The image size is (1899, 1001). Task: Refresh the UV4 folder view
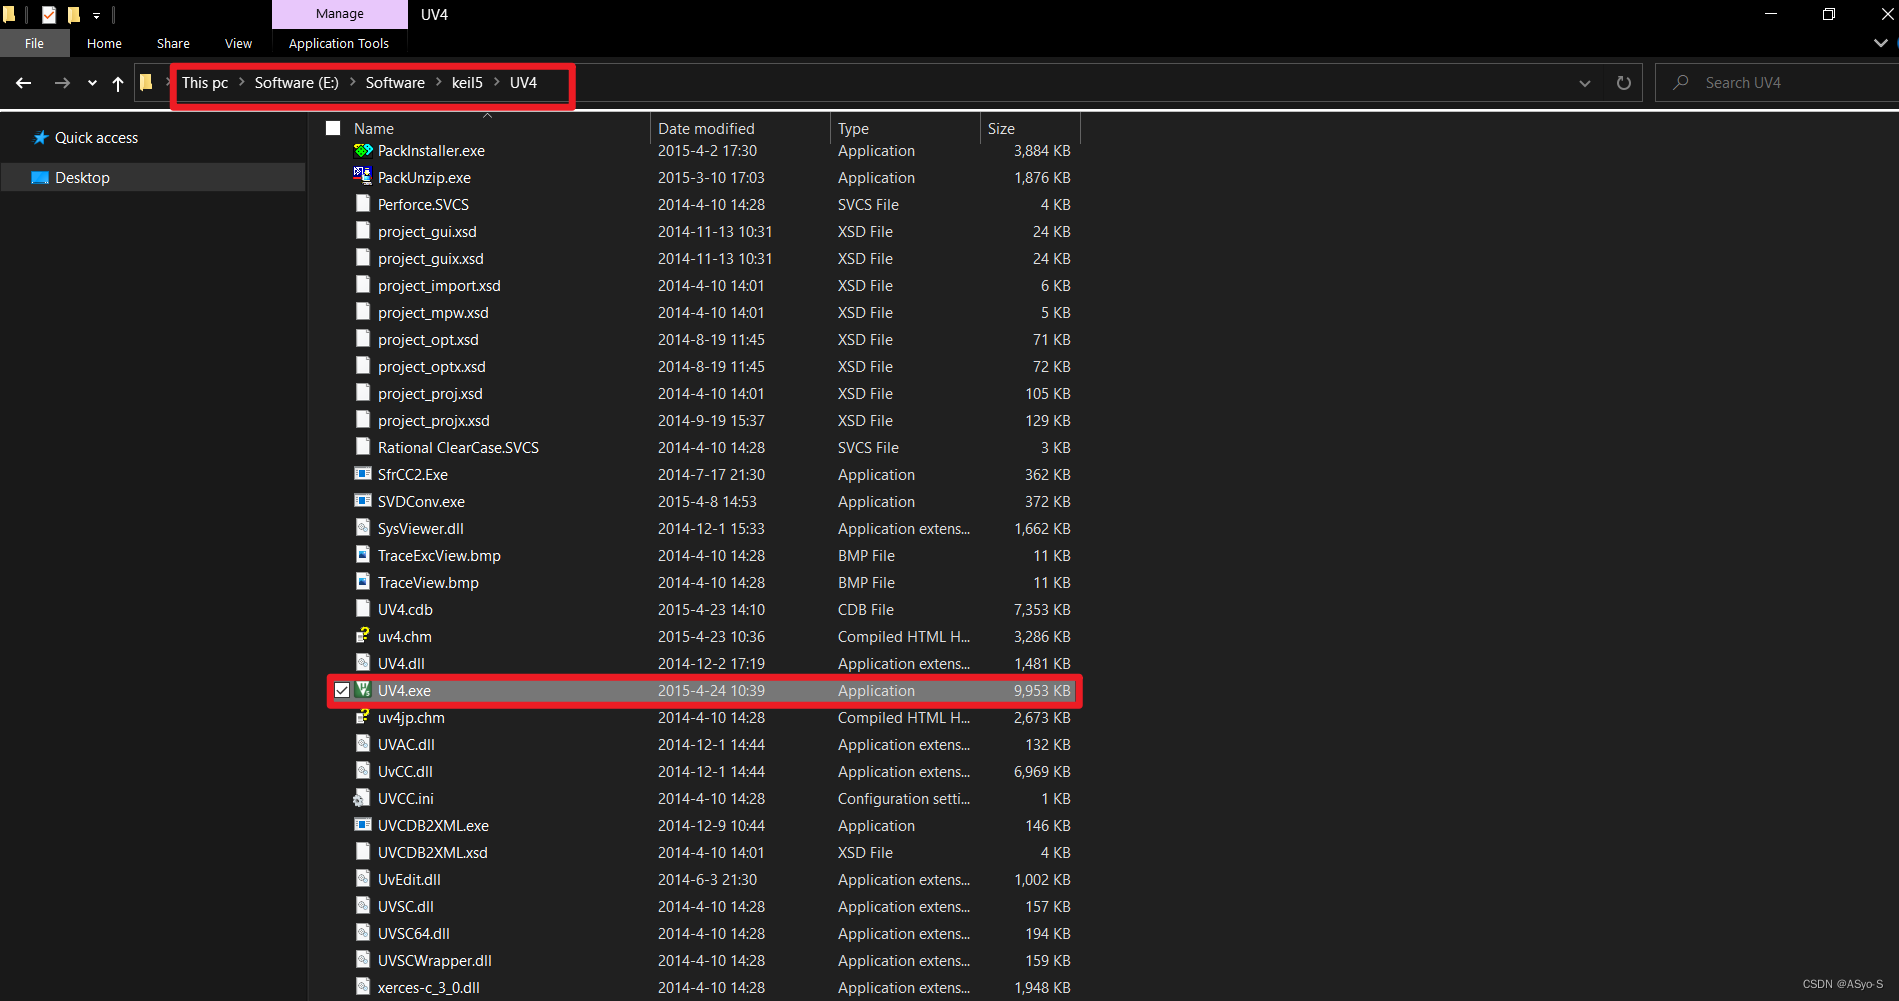coord(1624,83)
